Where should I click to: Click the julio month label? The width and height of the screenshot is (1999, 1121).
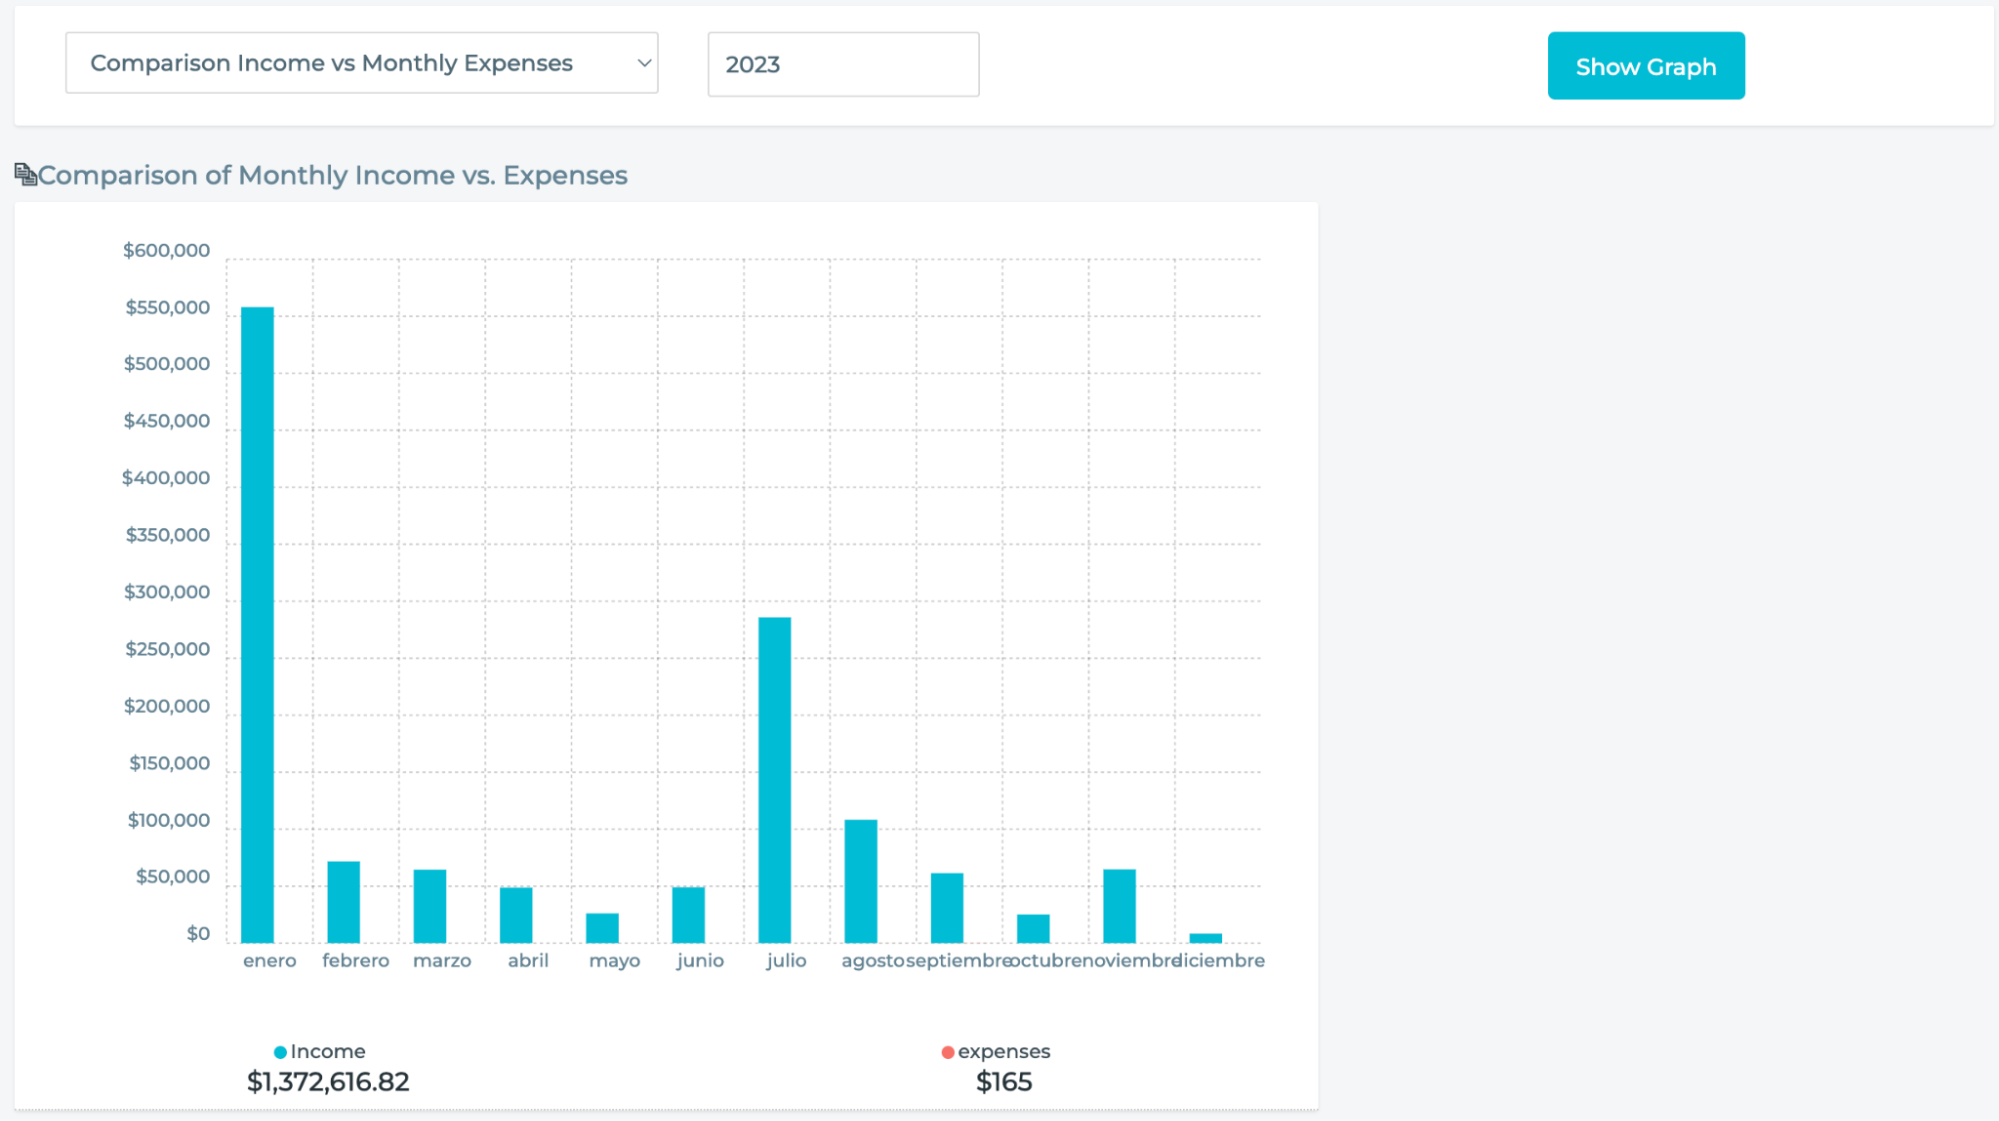tap(786, 960)
